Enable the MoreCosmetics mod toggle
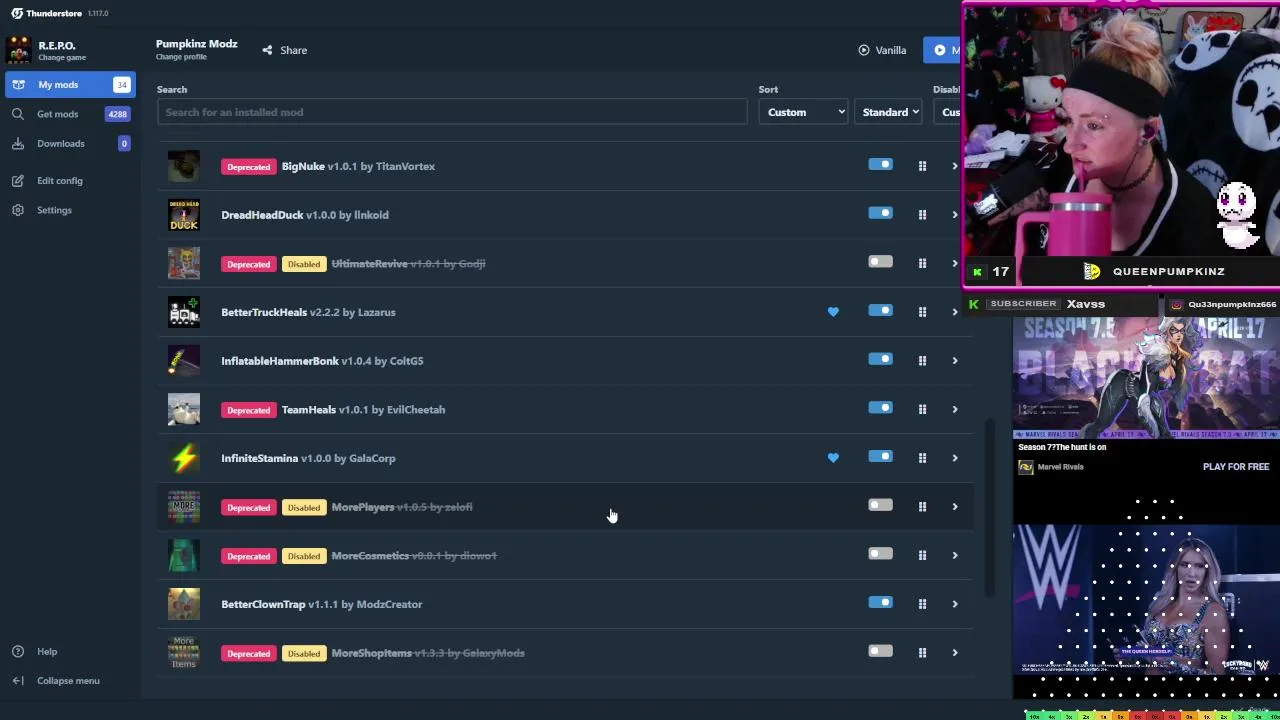The image size is (1280, 720). (880, 554)
